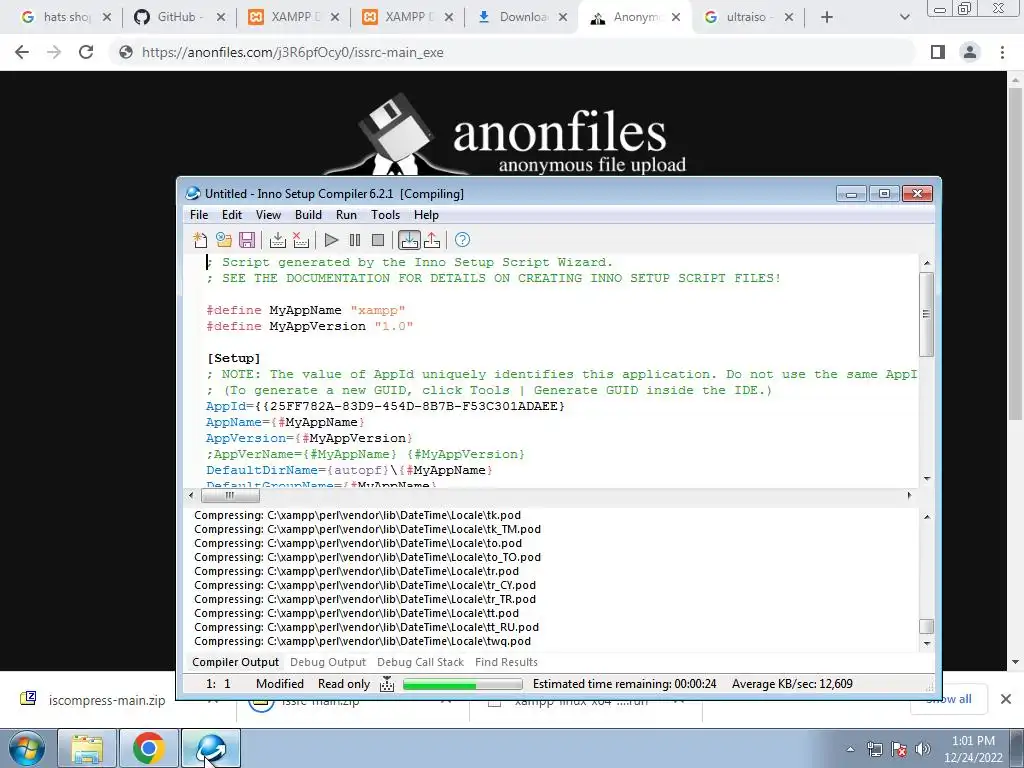This screenshot has width=1024, height=768.
Task: Switch to the first XAMPP Chrome tab
Action: (293, 17)
